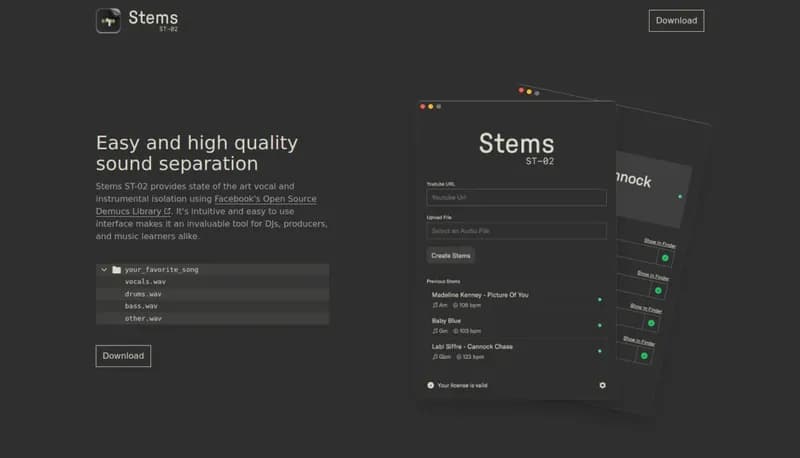The height and width of the screenshot is (458, 800).
Task: Collapse the your_favorite_song folder chevron
Action: click(x=104, y=269)
